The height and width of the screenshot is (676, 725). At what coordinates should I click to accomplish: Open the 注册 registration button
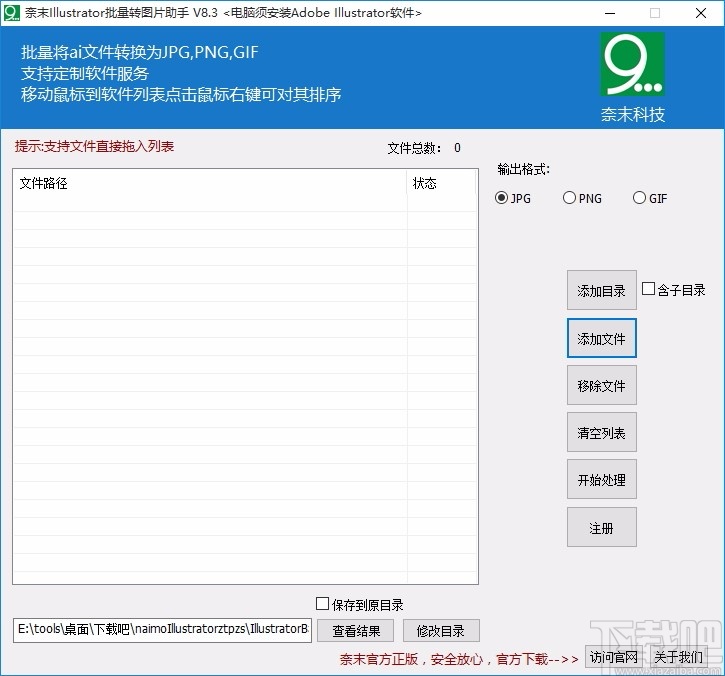(x=602, y=528)
